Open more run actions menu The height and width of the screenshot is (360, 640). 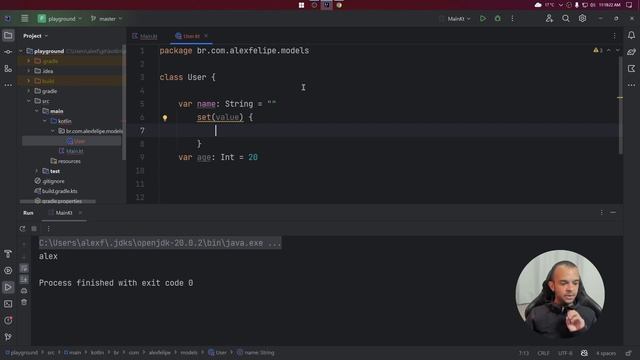(513, 19)
